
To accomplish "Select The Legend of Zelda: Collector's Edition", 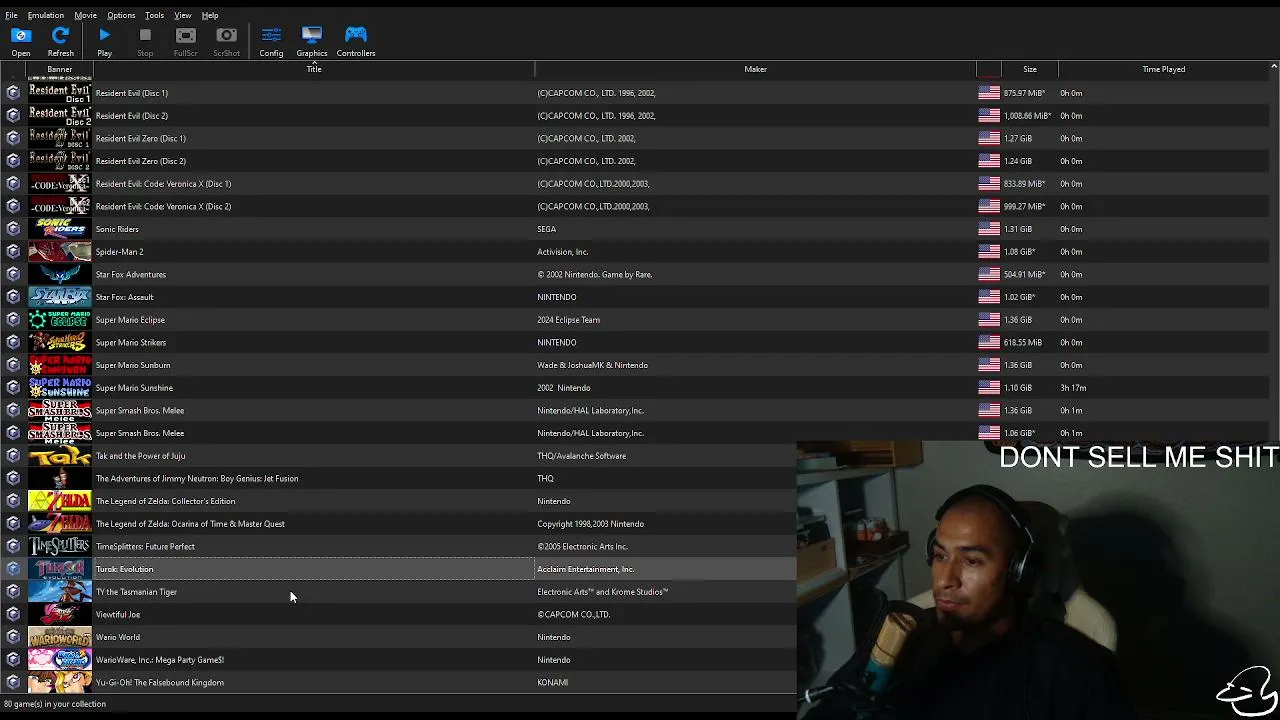I will coord(166,501).
